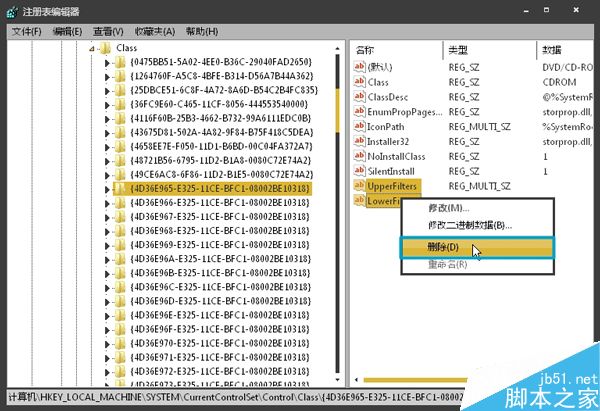Choose 删除(D) in the context menu
The width and height of the screenshot is (600, 411).
point(477,247)
